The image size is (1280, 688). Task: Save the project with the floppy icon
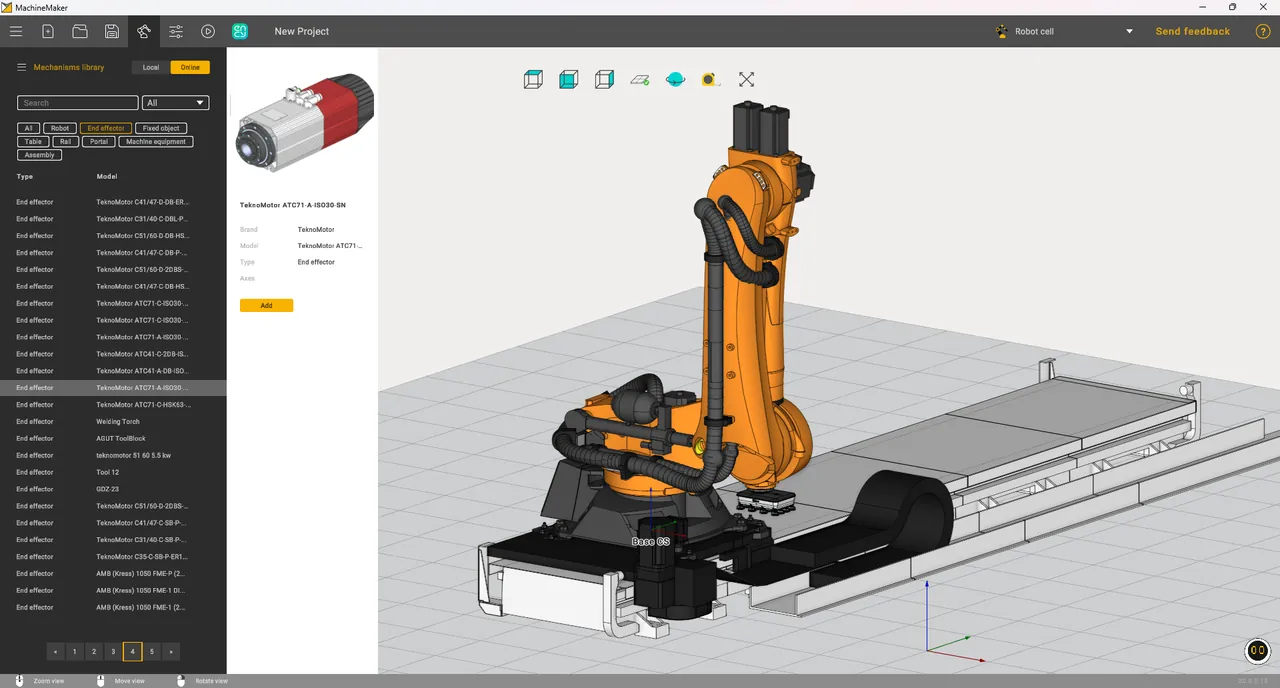[112, 31]
